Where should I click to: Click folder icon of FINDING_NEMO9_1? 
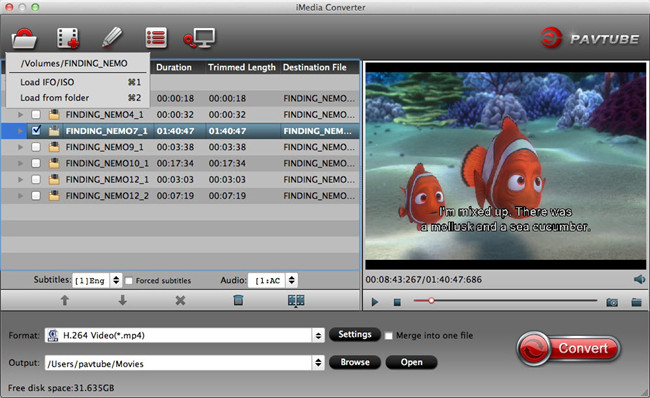(54, 147)
